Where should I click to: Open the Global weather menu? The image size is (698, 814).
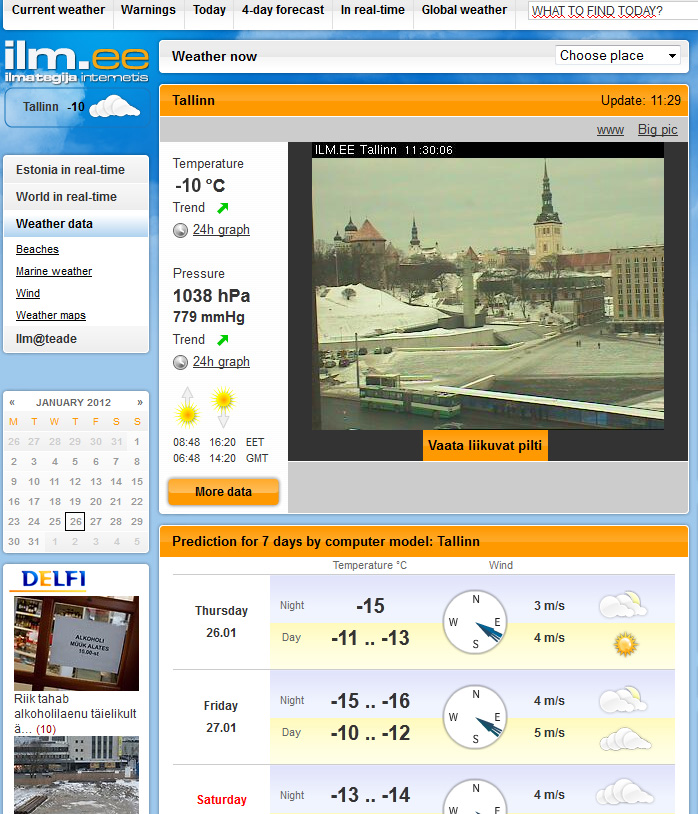click(464, 10)
